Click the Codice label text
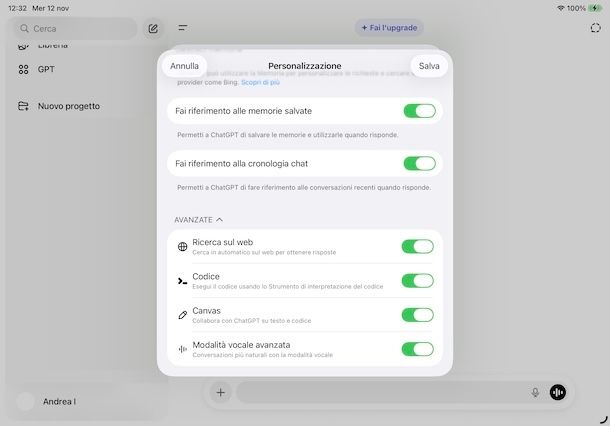This screenshot has width=610, height=426. (206, 277)
